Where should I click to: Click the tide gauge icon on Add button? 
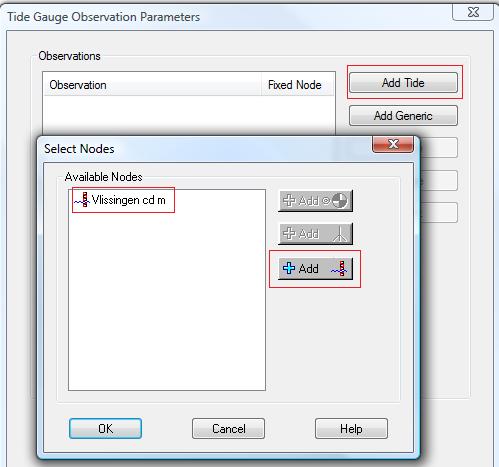coord(339,268)
